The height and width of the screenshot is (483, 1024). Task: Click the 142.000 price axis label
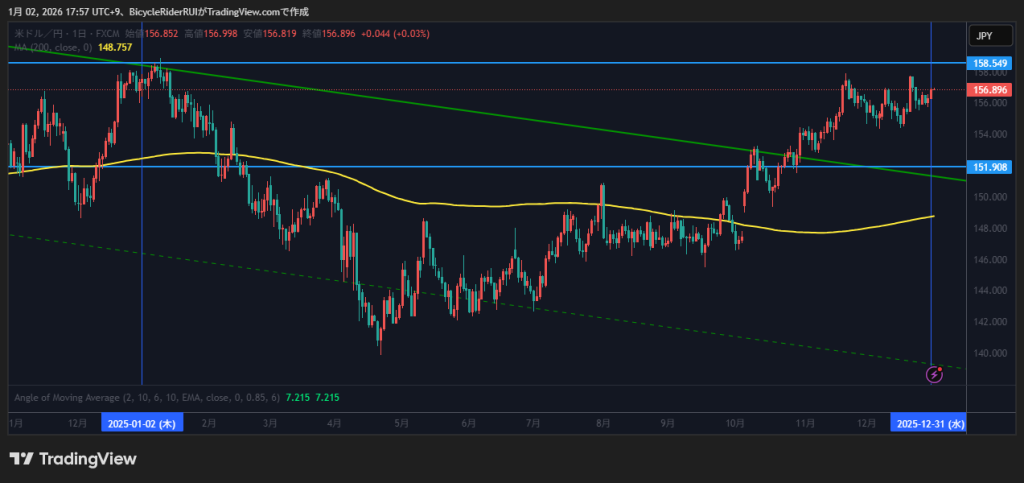(989, 322)
